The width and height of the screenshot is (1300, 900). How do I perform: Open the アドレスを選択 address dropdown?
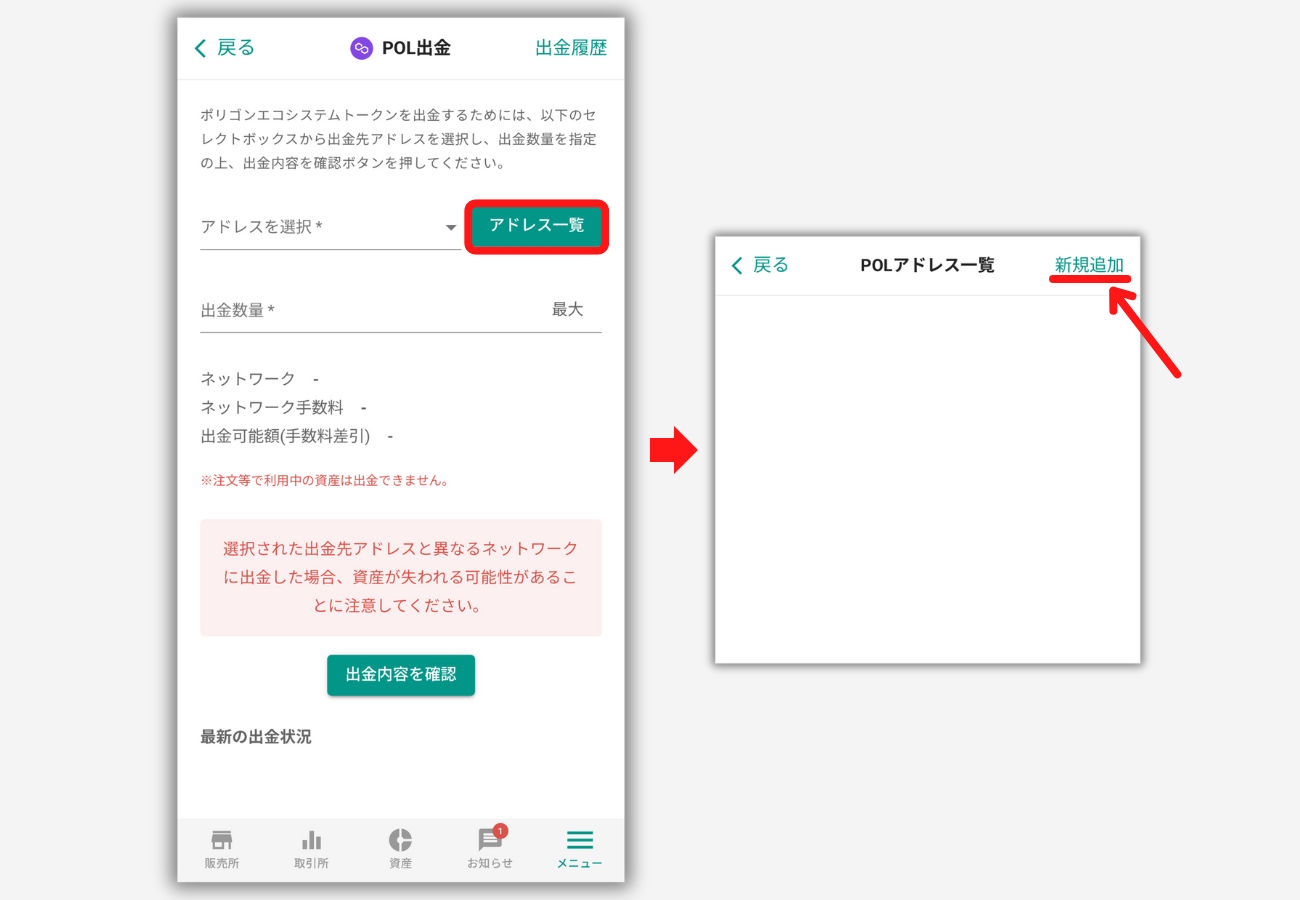(x=310, y=227)
